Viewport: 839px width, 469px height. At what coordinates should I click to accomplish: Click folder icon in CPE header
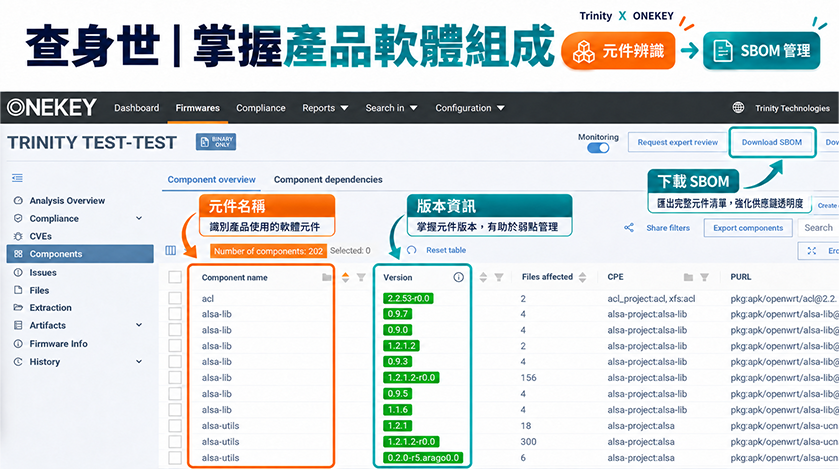click(x=689, y=277)
